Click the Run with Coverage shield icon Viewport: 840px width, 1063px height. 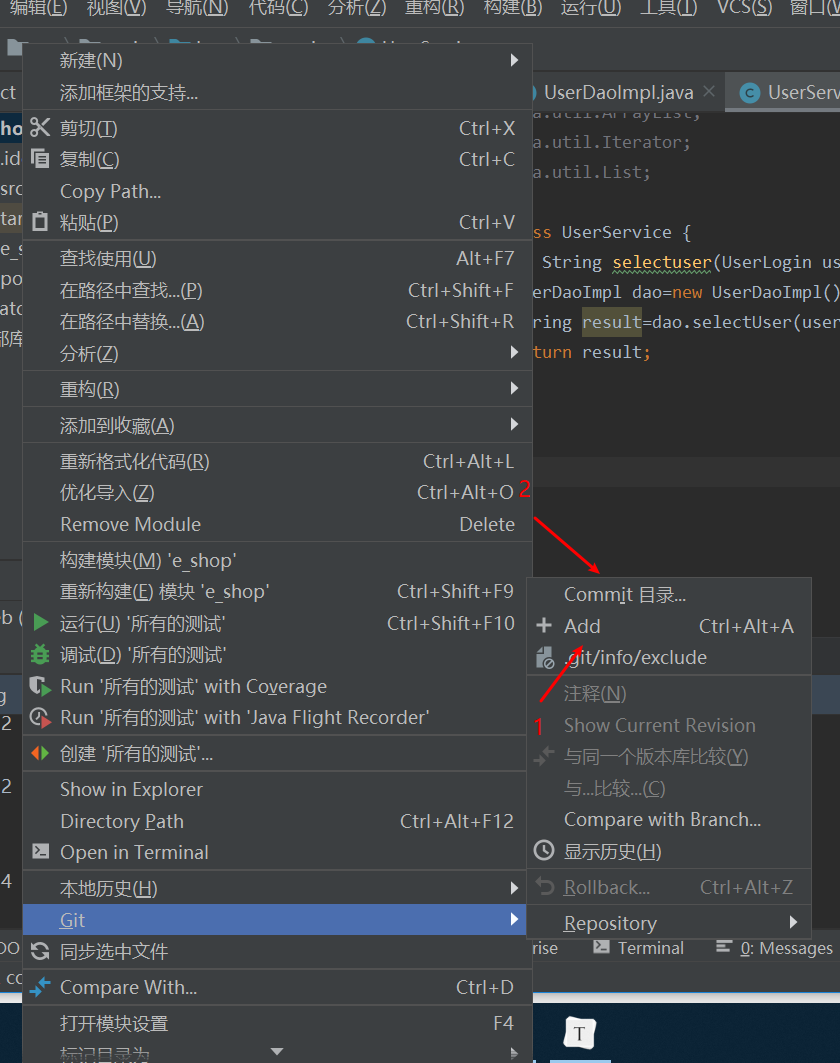(40, 686)
